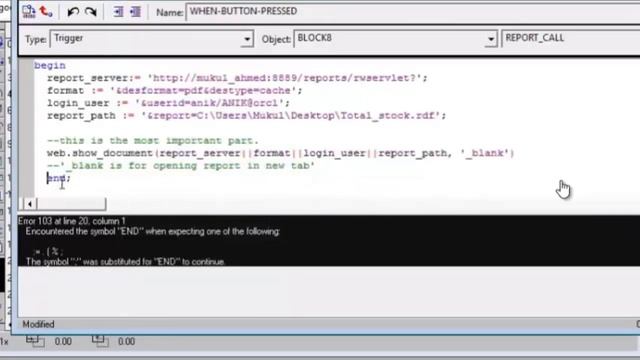Click the '_blank' string argument
The width and height of the screenshot is (640, 360).
pyautogui.click(x=484, y=153)
